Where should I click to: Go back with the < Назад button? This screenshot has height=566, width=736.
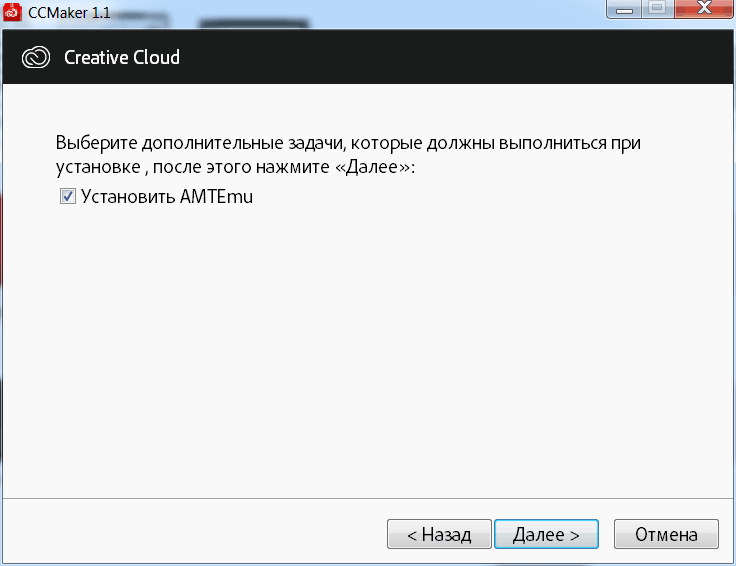click(439, 534)
